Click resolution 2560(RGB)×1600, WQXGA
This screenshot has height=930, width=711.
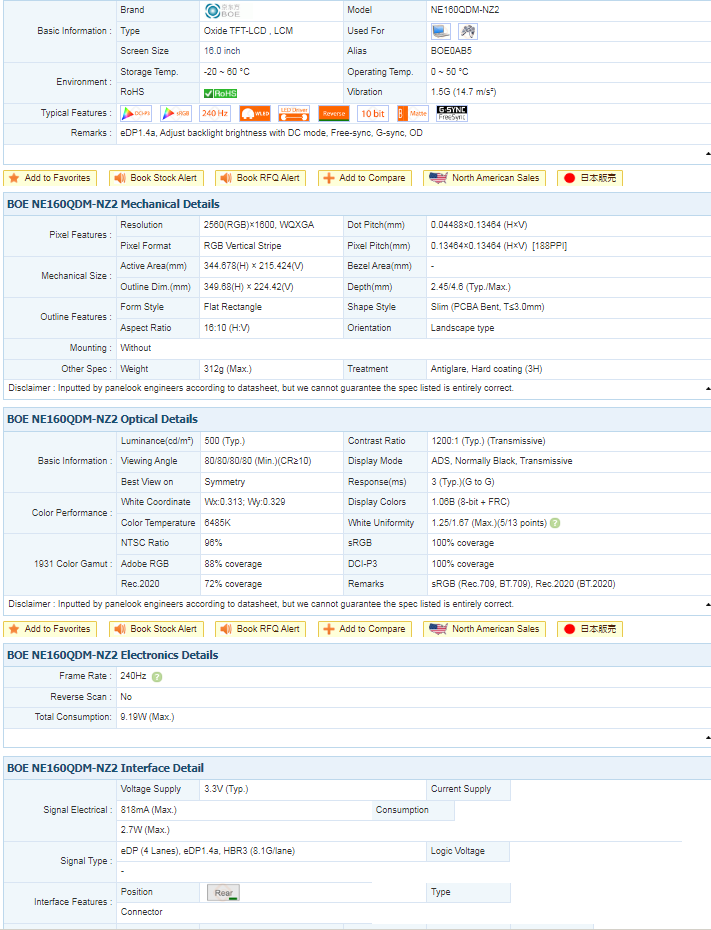point(259,225)
